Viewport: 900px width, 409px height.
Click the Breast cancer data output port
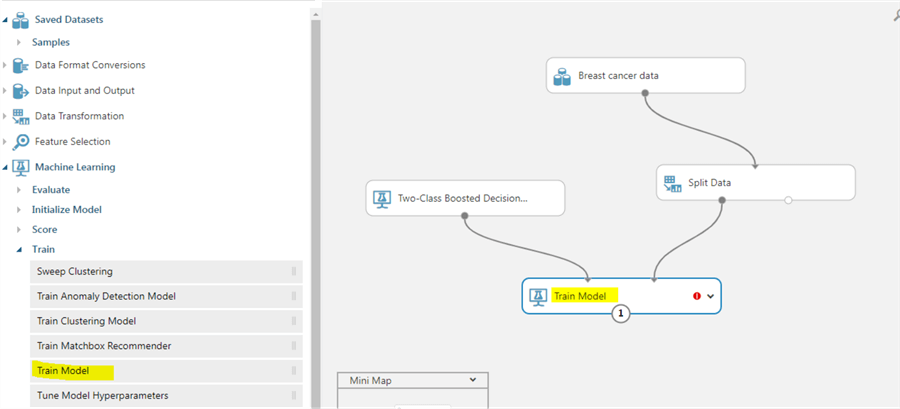click(645, 92)
